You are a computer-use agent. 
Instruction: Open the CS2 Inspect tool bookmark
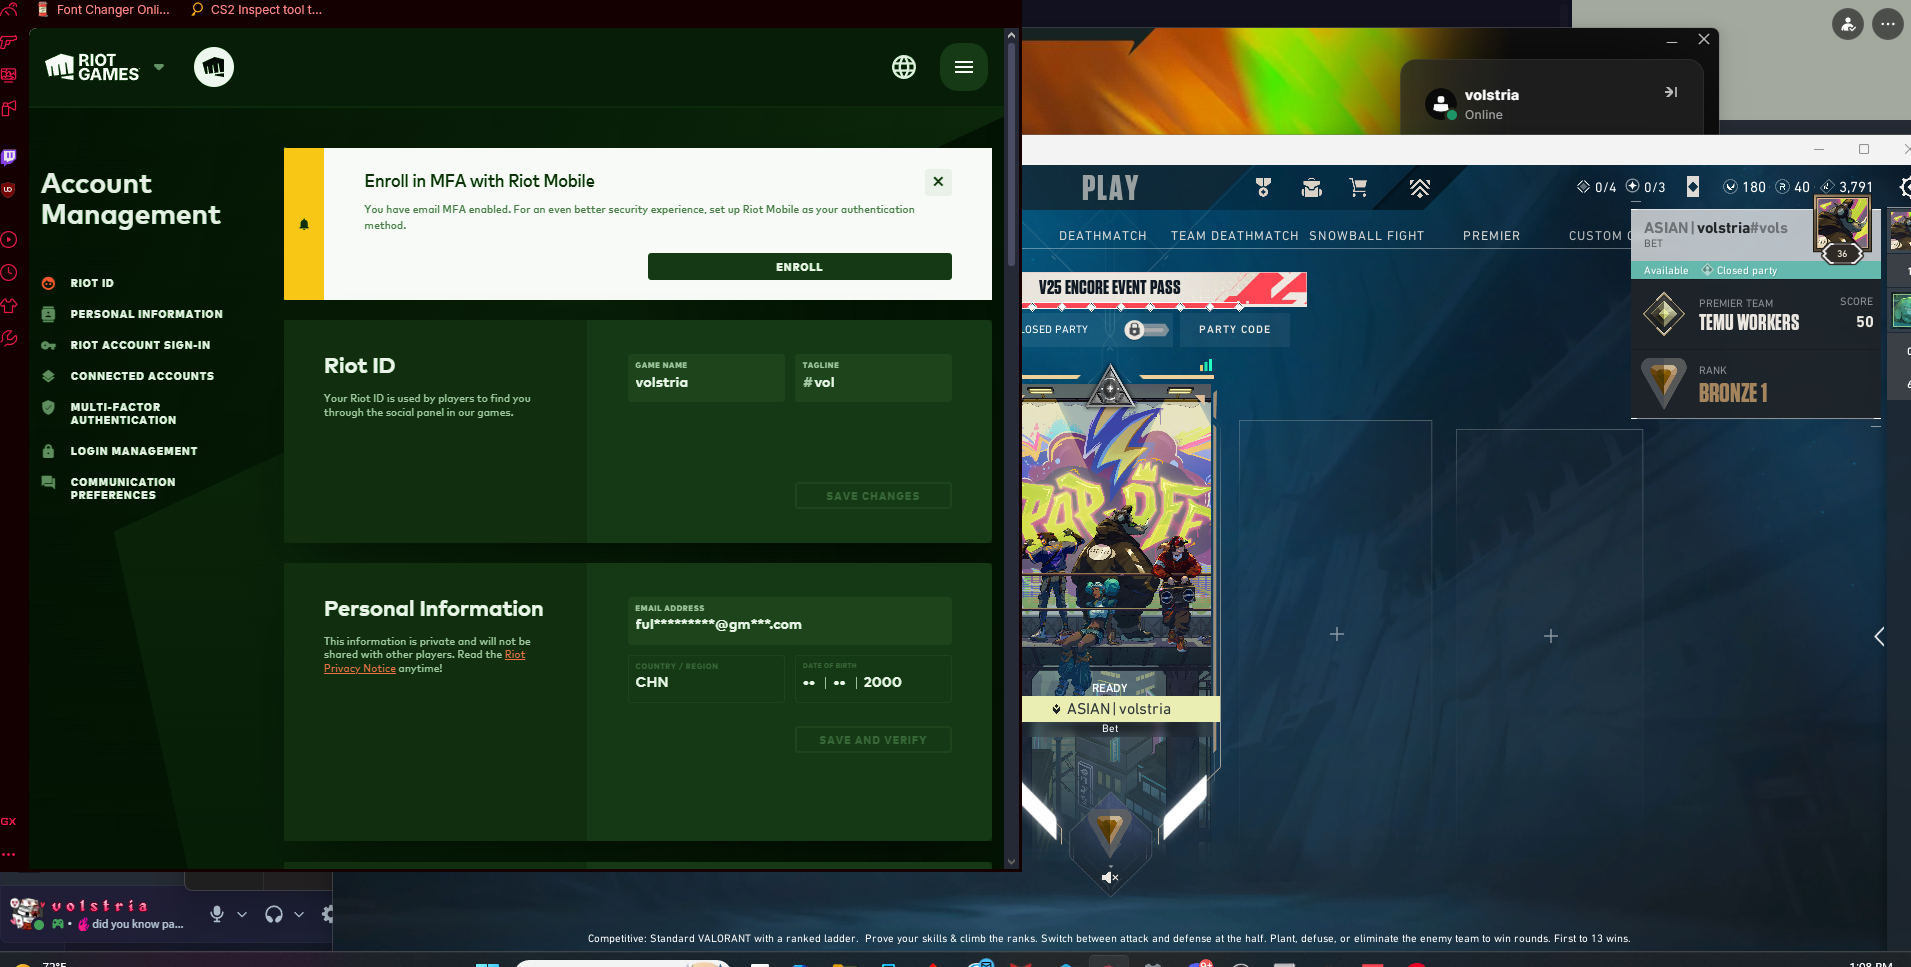[257, 10]
